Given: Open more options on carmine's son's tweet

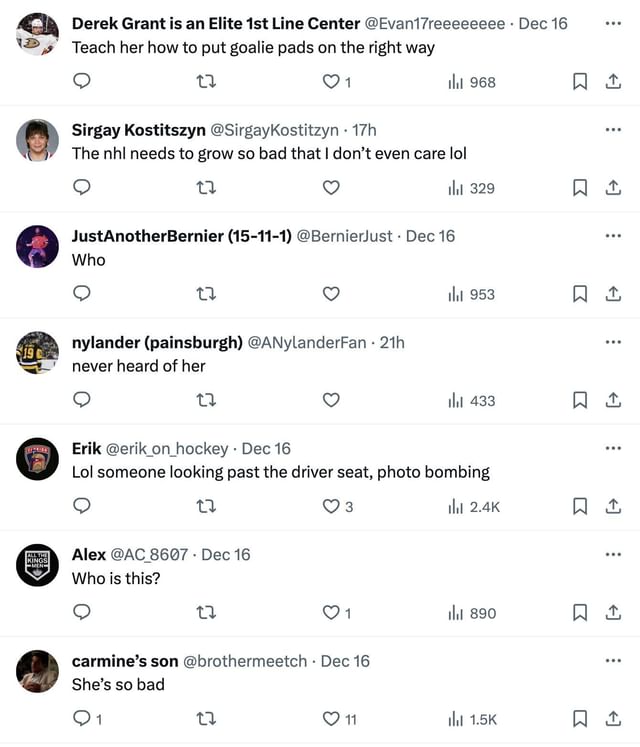Looking at the screenshot, I should click(x=613, y=661).
